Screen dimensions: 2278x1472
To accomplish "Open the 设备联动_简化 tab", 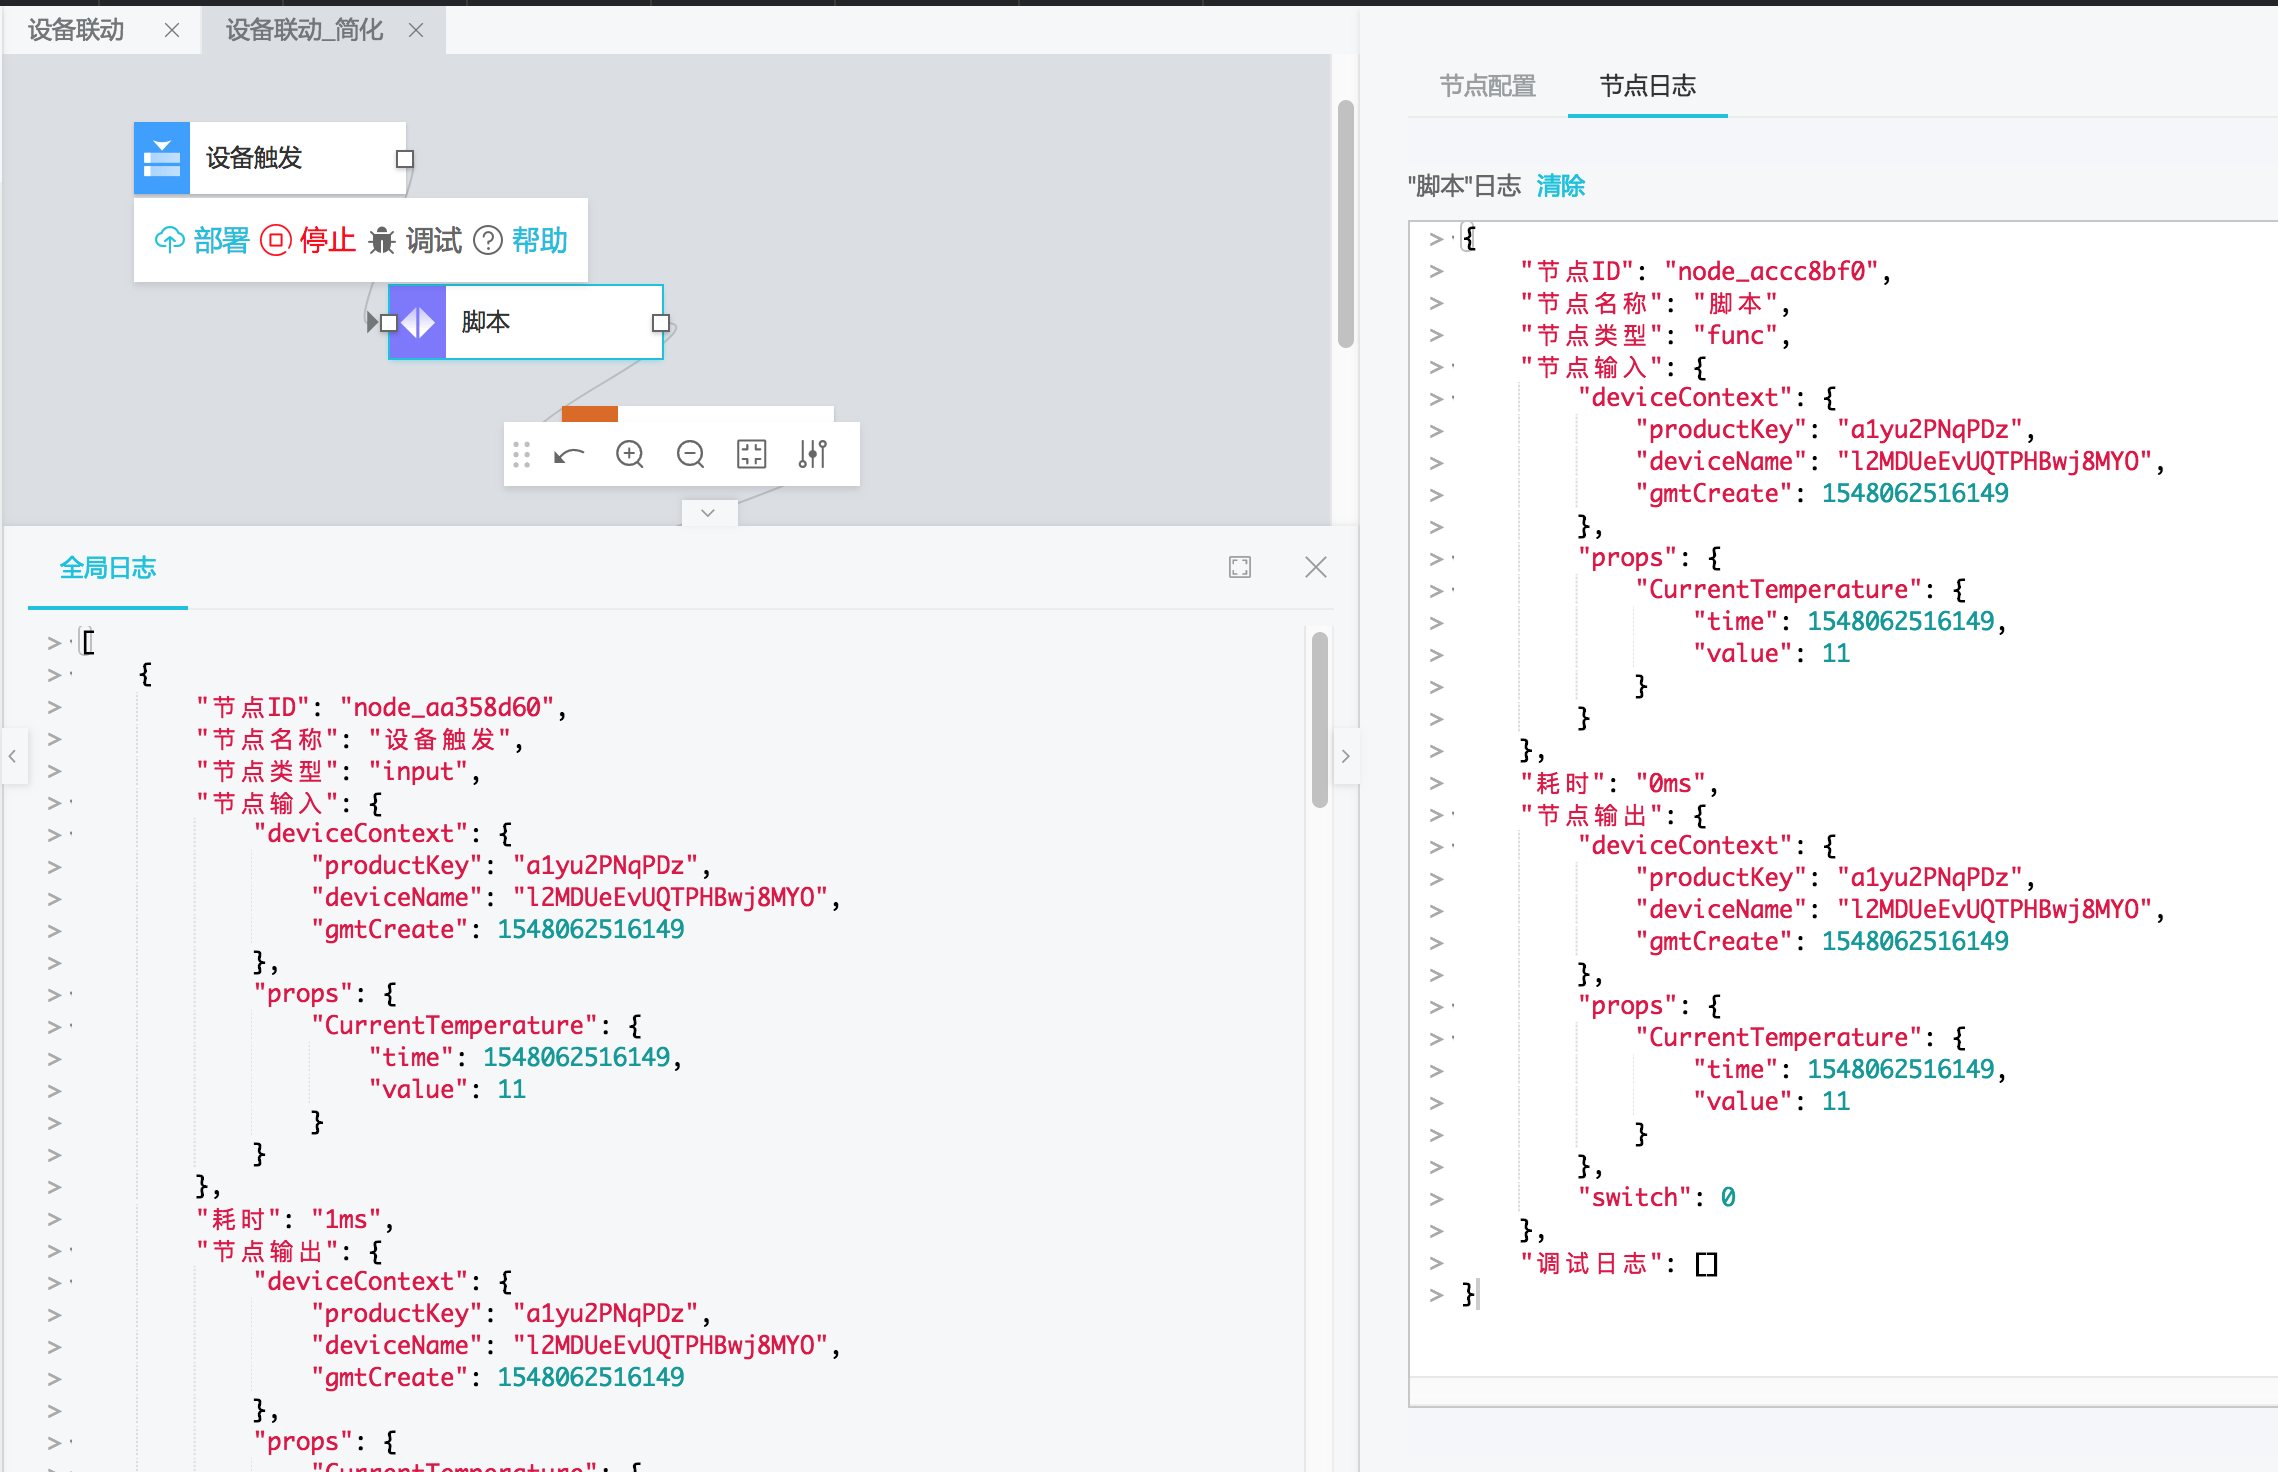I will [x=304, y=30].
